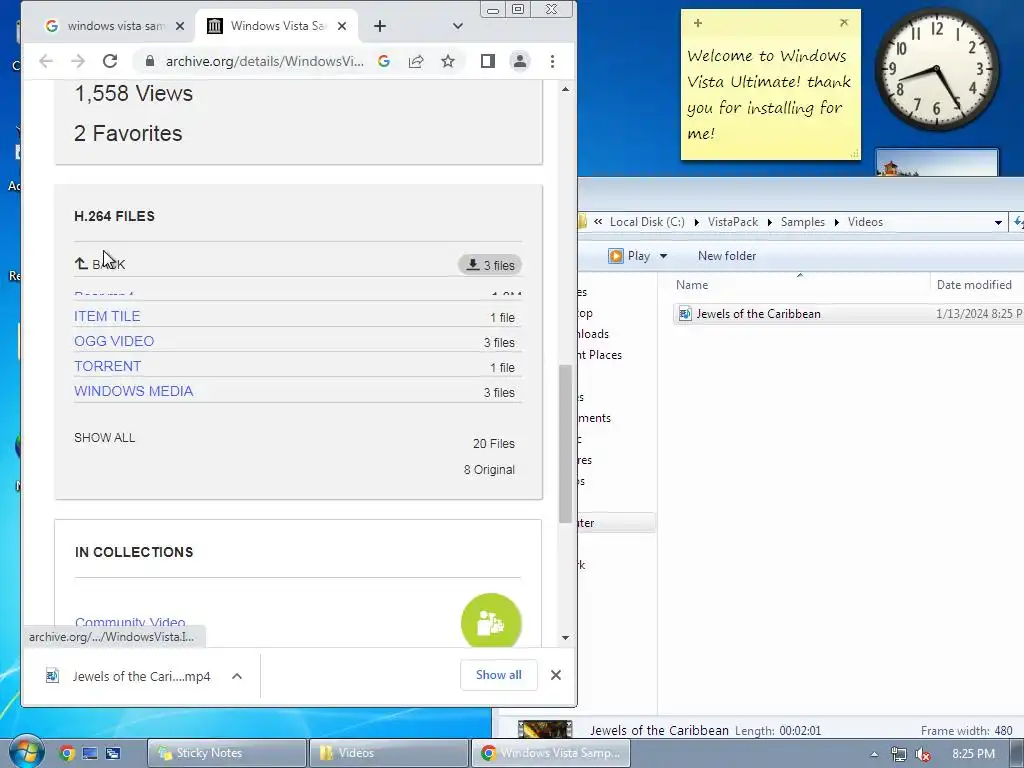Click the slideshow gadget thumbnail
Viewport: 1024px width, 768px height.
pos(936,163)
